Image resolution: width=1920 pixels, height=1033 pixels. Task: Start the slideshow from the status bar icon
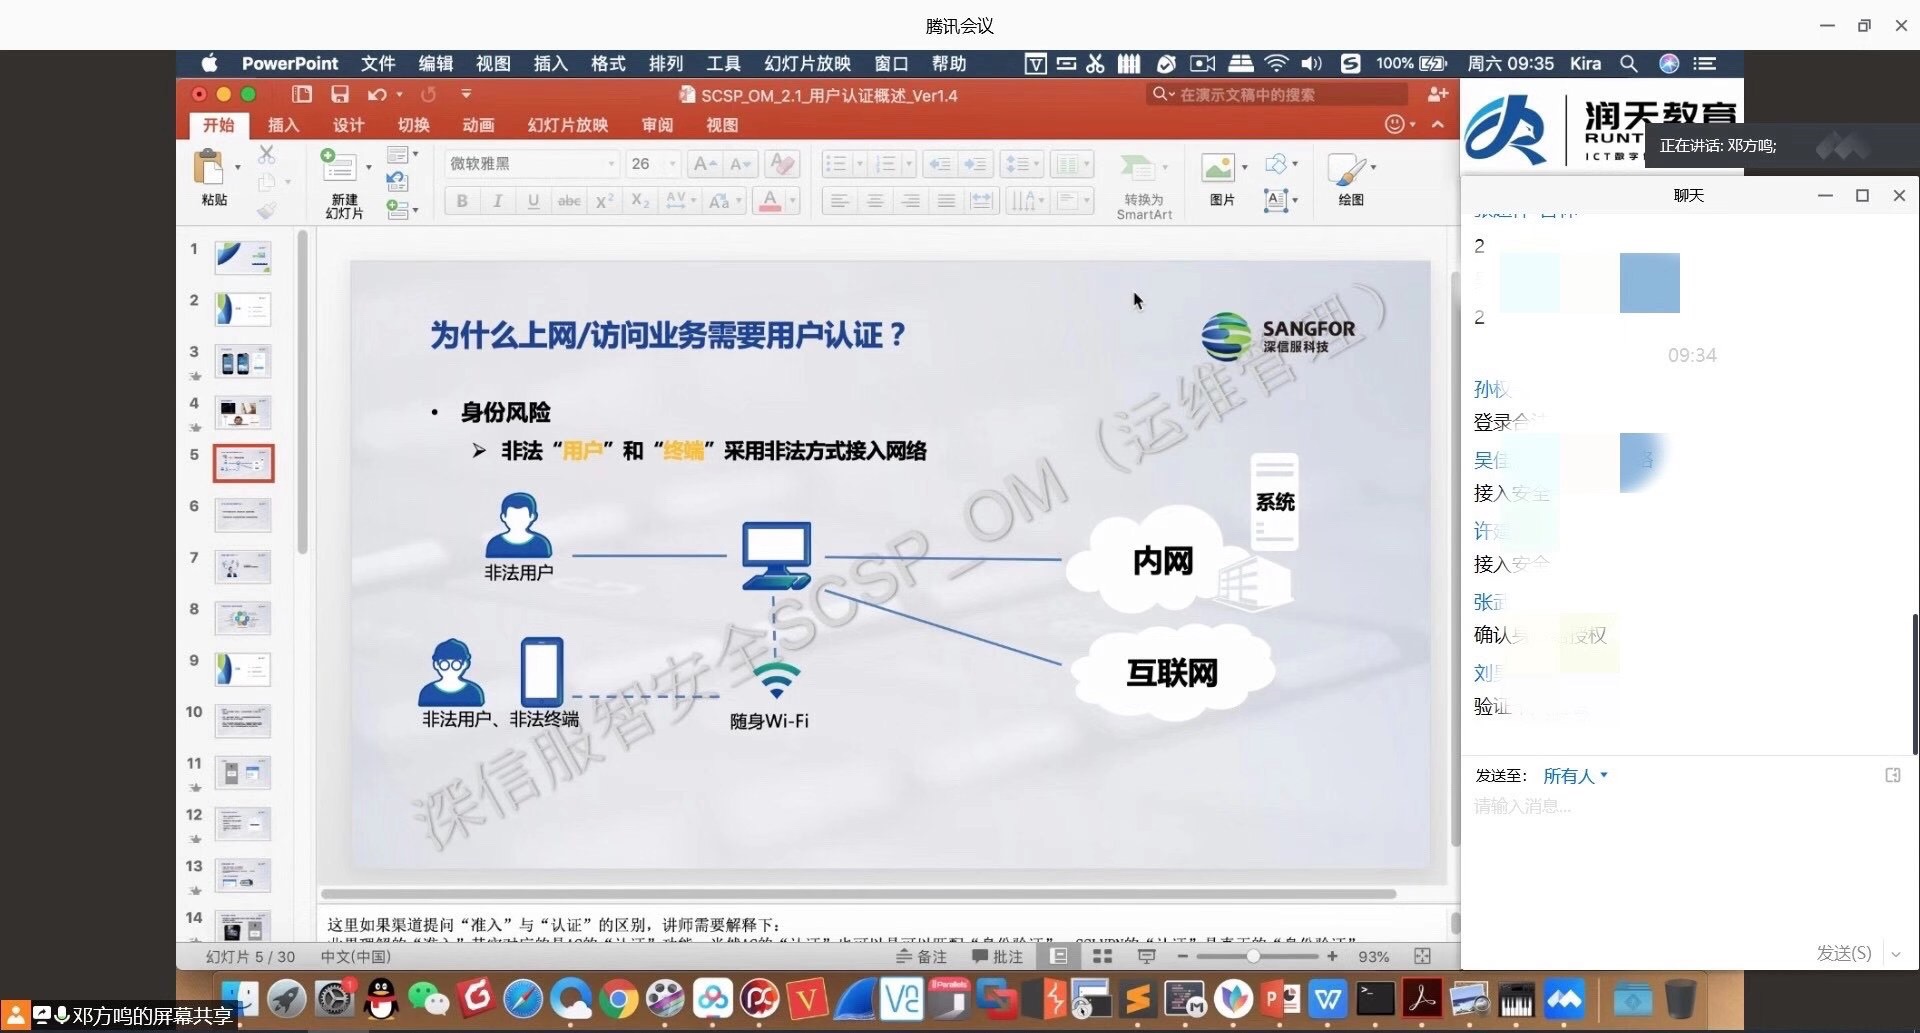1147,957
